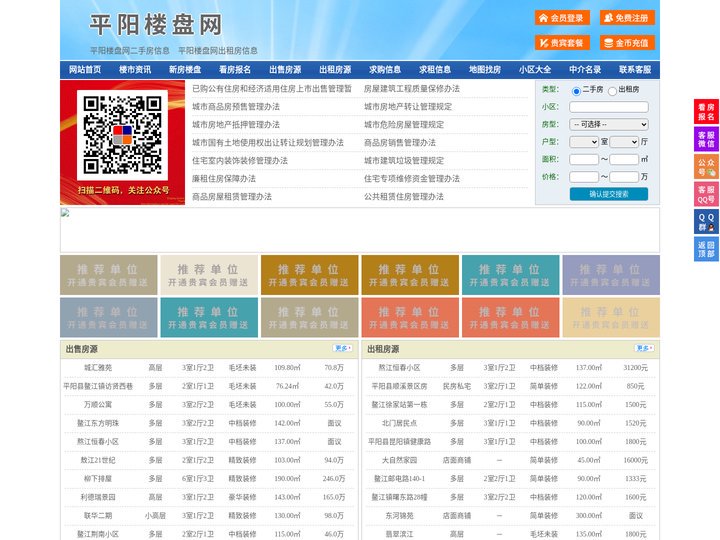
Task: Open 柳下排屋 sale listing
Action: coord(98,478)
